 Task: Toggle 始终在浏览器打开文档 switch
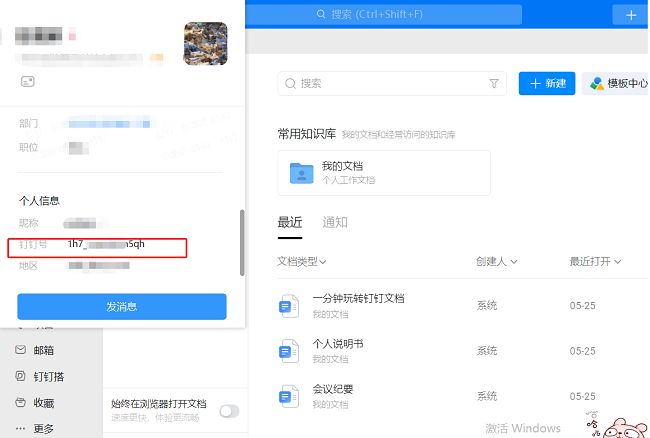(x=229, y=411)
